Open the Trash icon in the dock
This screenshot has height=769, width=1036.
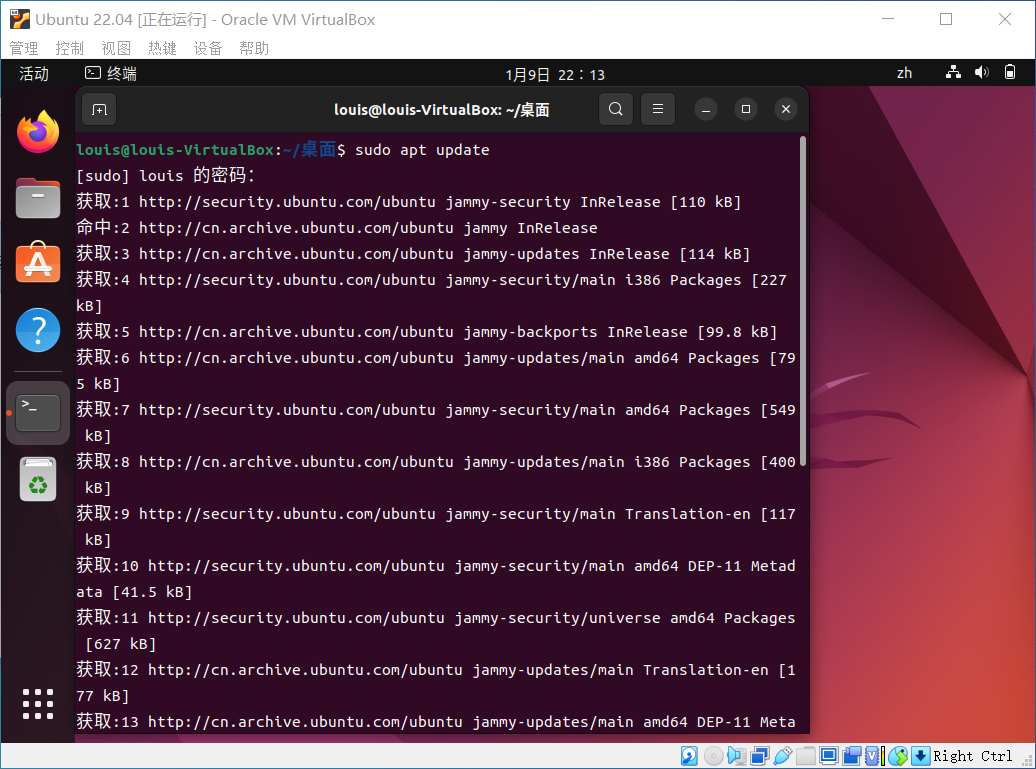[x=38, y=480]
